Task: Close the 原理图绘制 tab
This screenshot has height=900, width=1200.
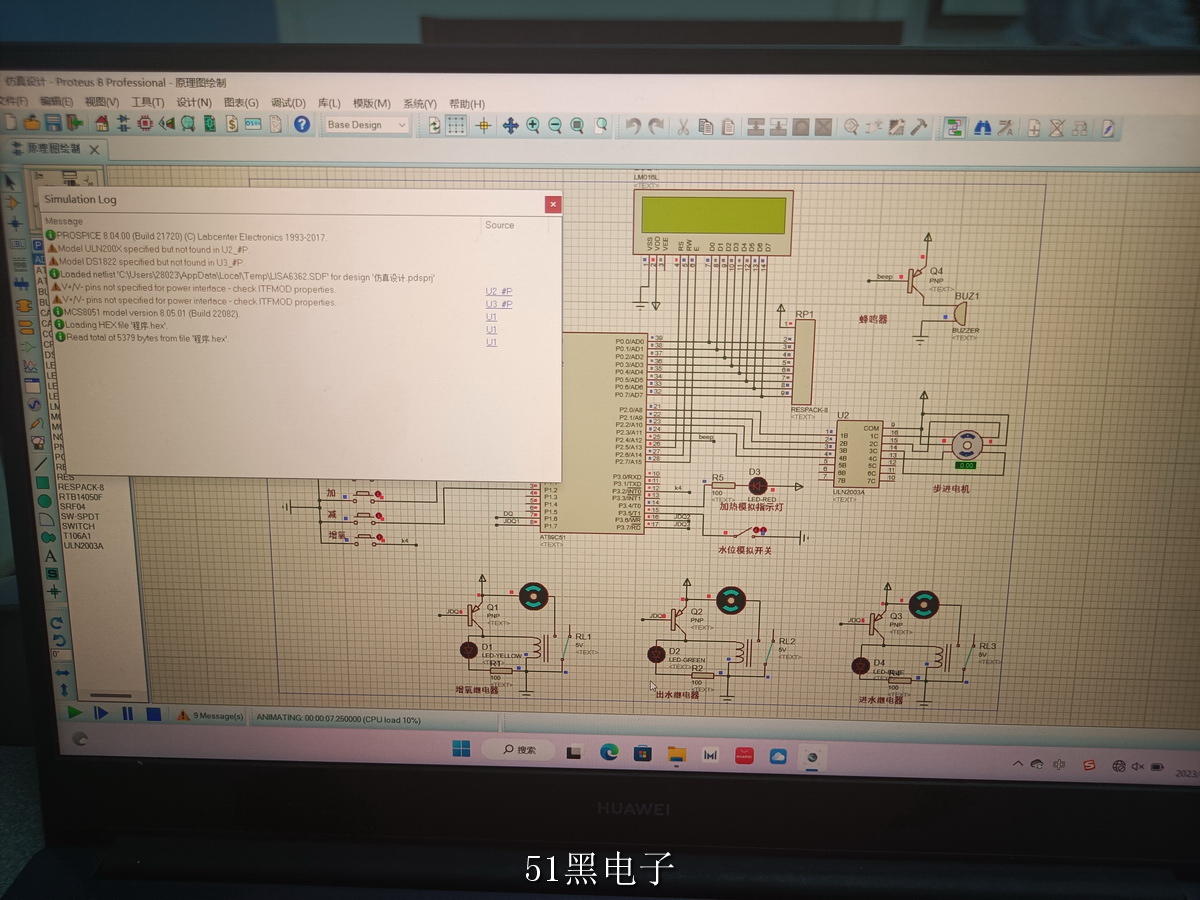Action: pyautogui.click(x=95, y=149)
